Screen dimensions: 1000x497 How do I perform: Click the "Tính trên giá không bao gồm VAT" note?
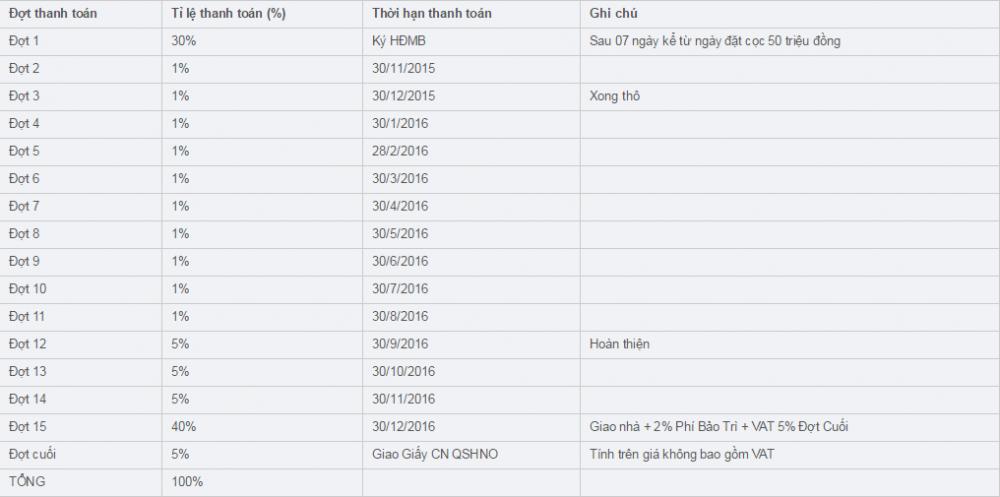683,454
